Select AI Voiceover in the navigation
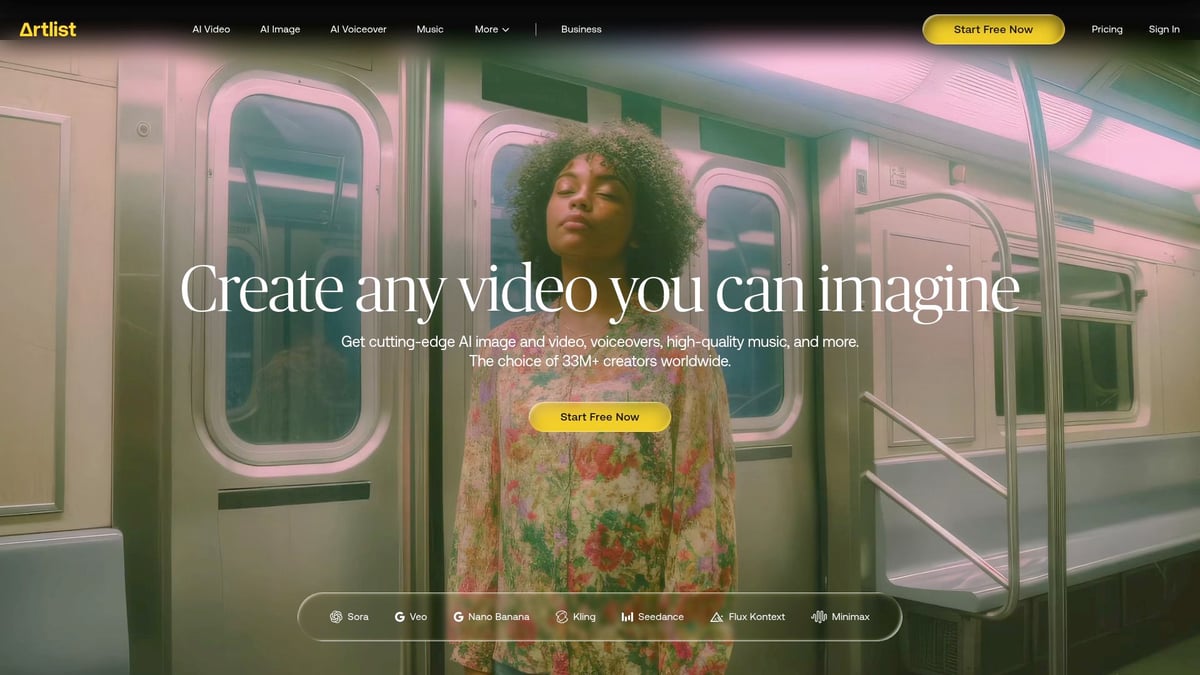Image resolution: width=1200 pixels, height=675 pixels. click(x=358, y=29)
